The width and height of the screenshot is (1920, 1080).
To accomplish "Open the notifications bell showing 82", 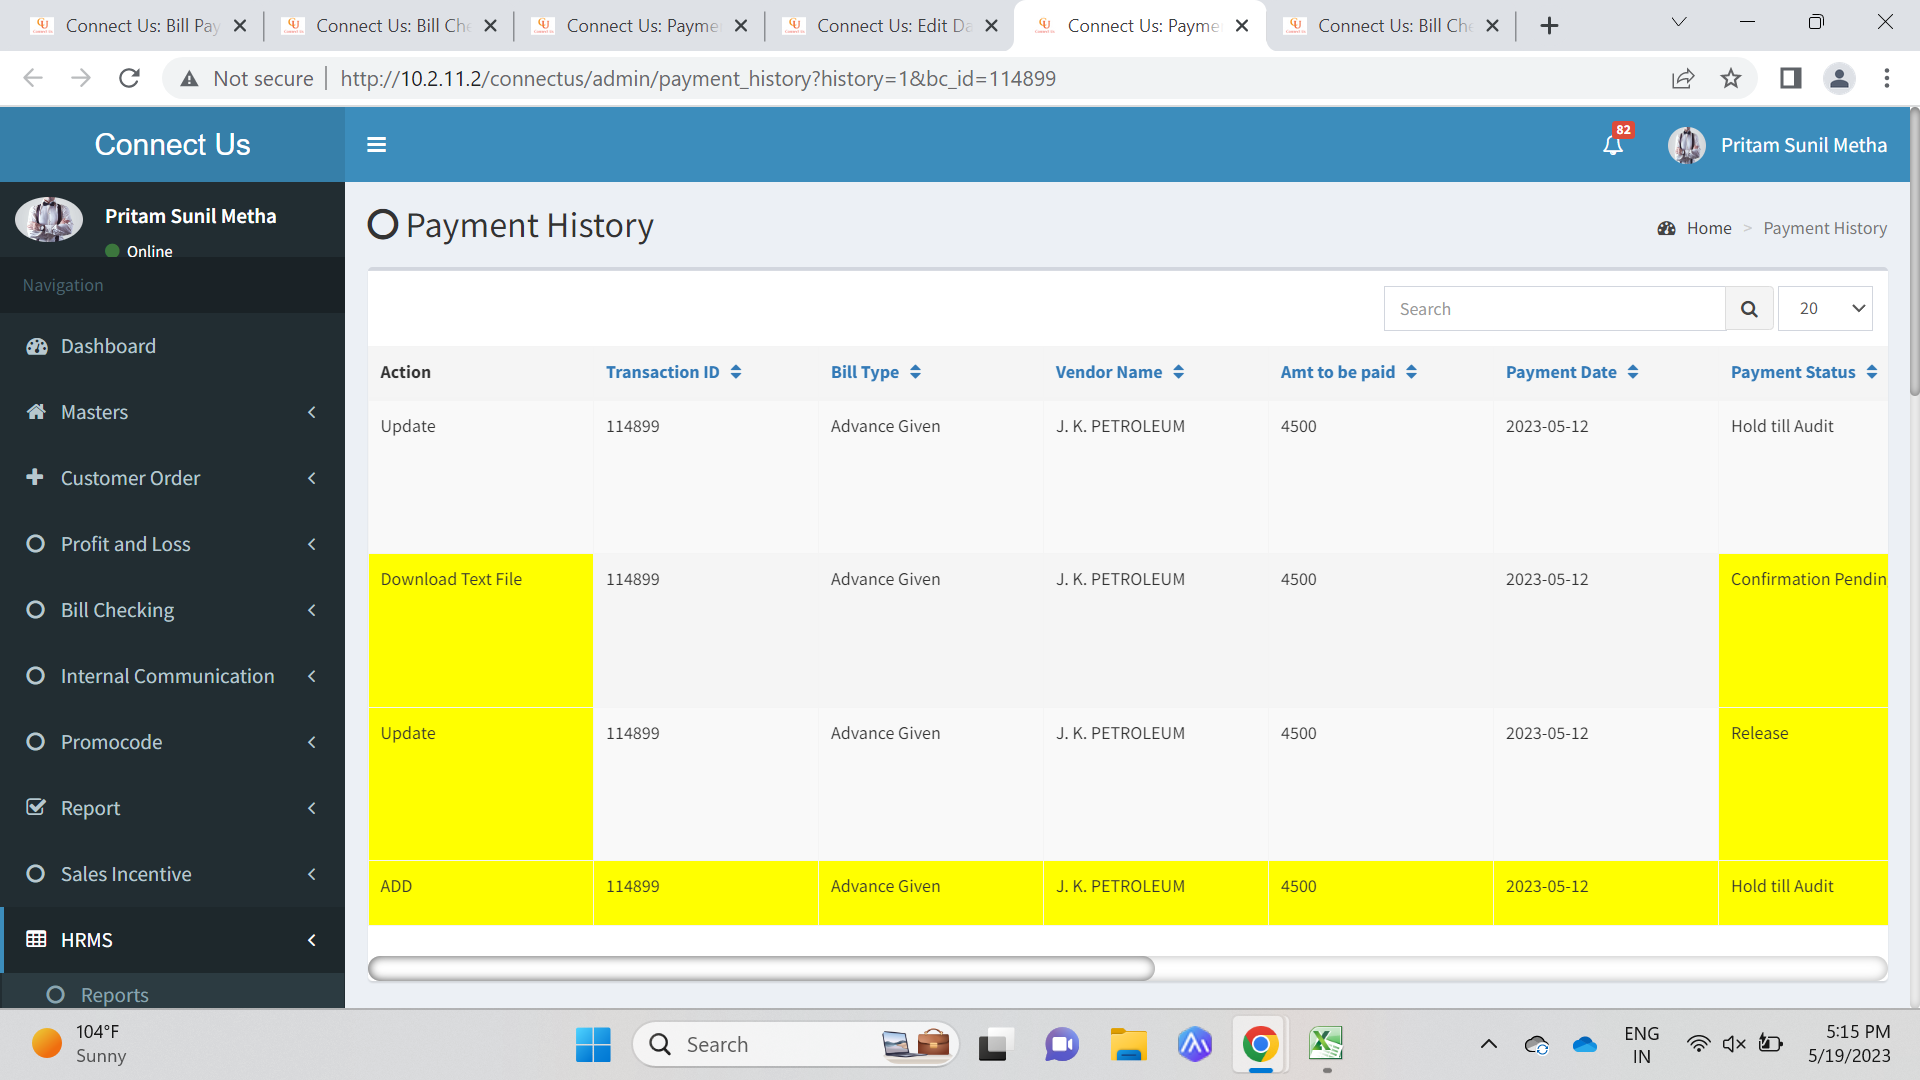I will (x=1613, y=145).
